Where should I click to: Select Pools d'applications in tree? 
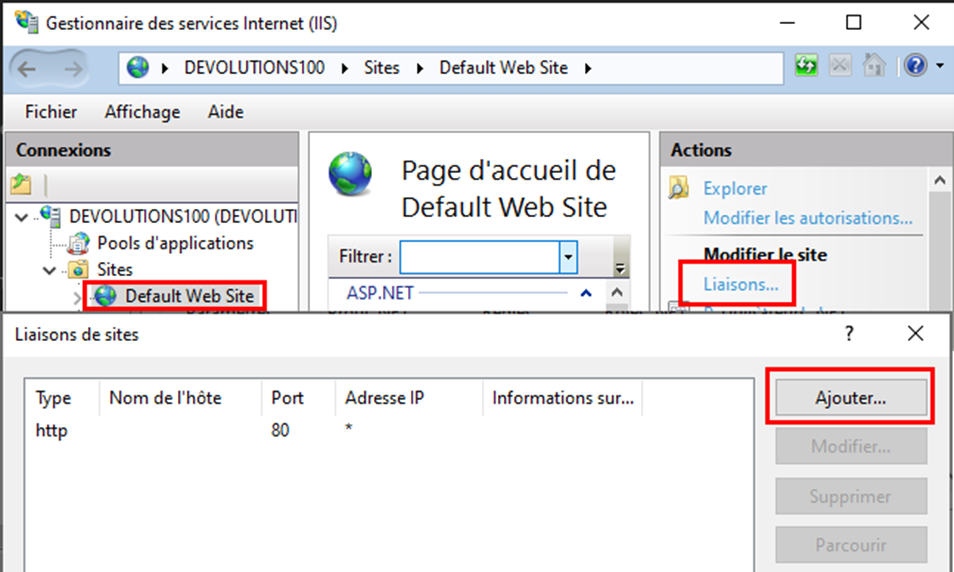[x=175, y=243]
